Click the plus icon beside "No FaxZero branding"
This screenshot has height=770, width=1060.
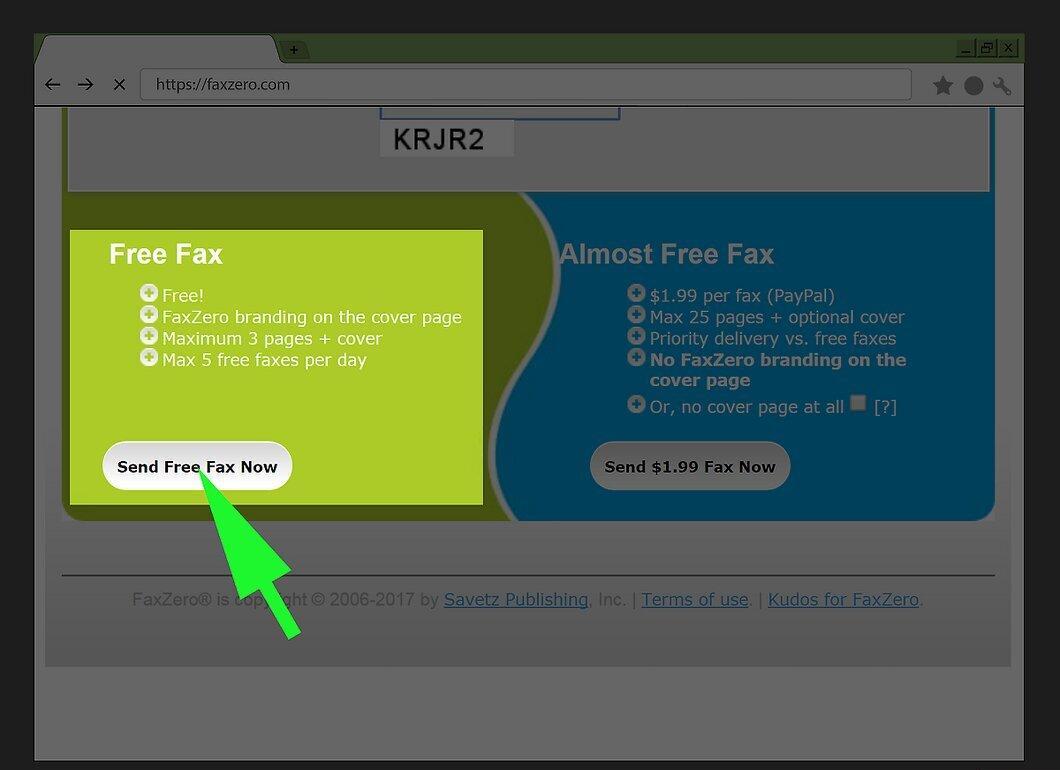pos(636,357)
